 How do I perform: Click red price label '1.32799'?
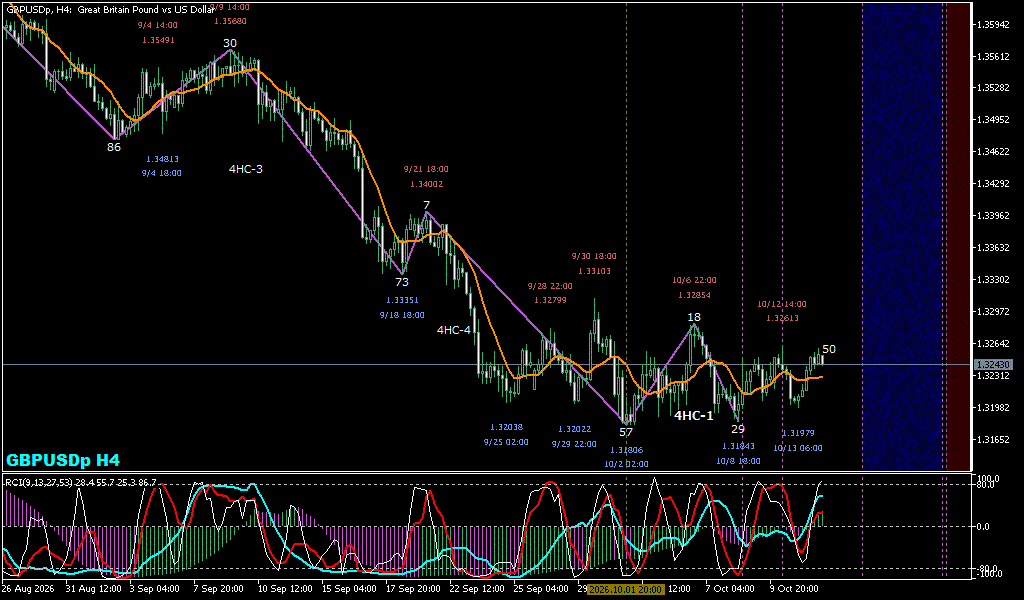tap(551, 300)
